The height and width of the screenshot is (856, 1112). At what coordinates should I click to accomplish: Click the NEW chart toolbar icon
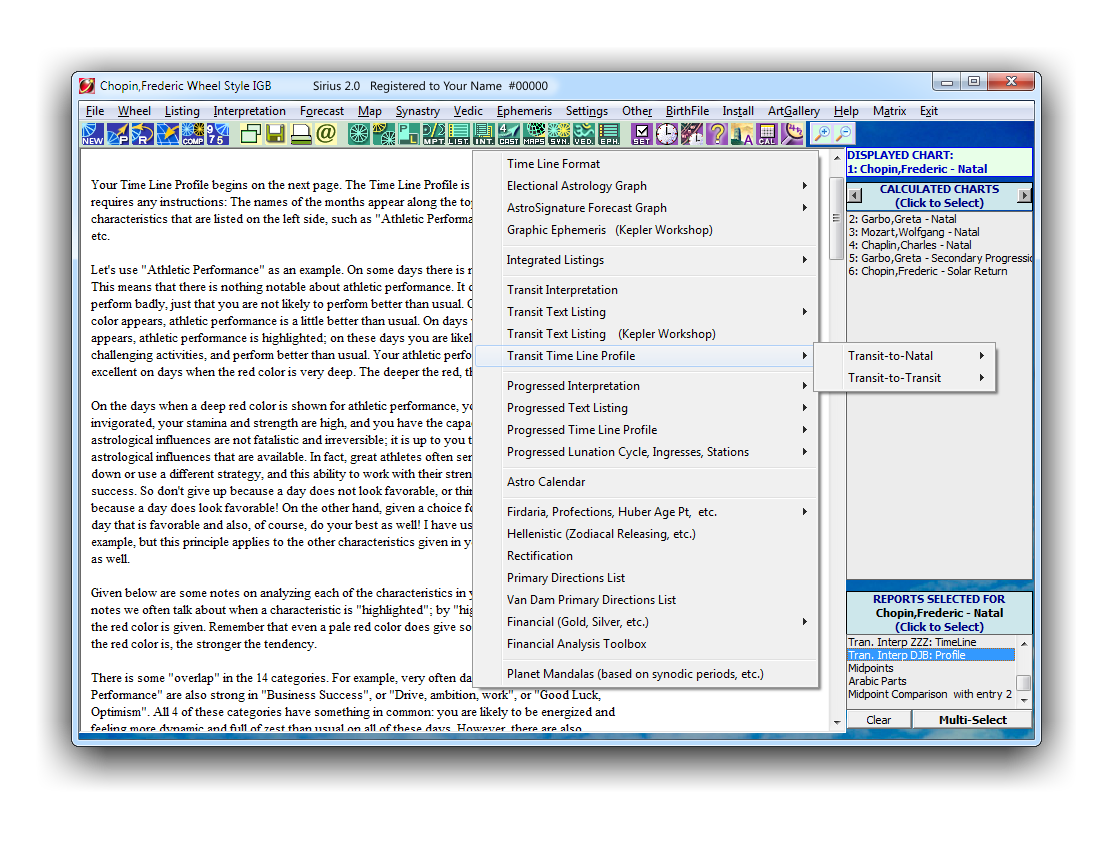tap(92, 133)
